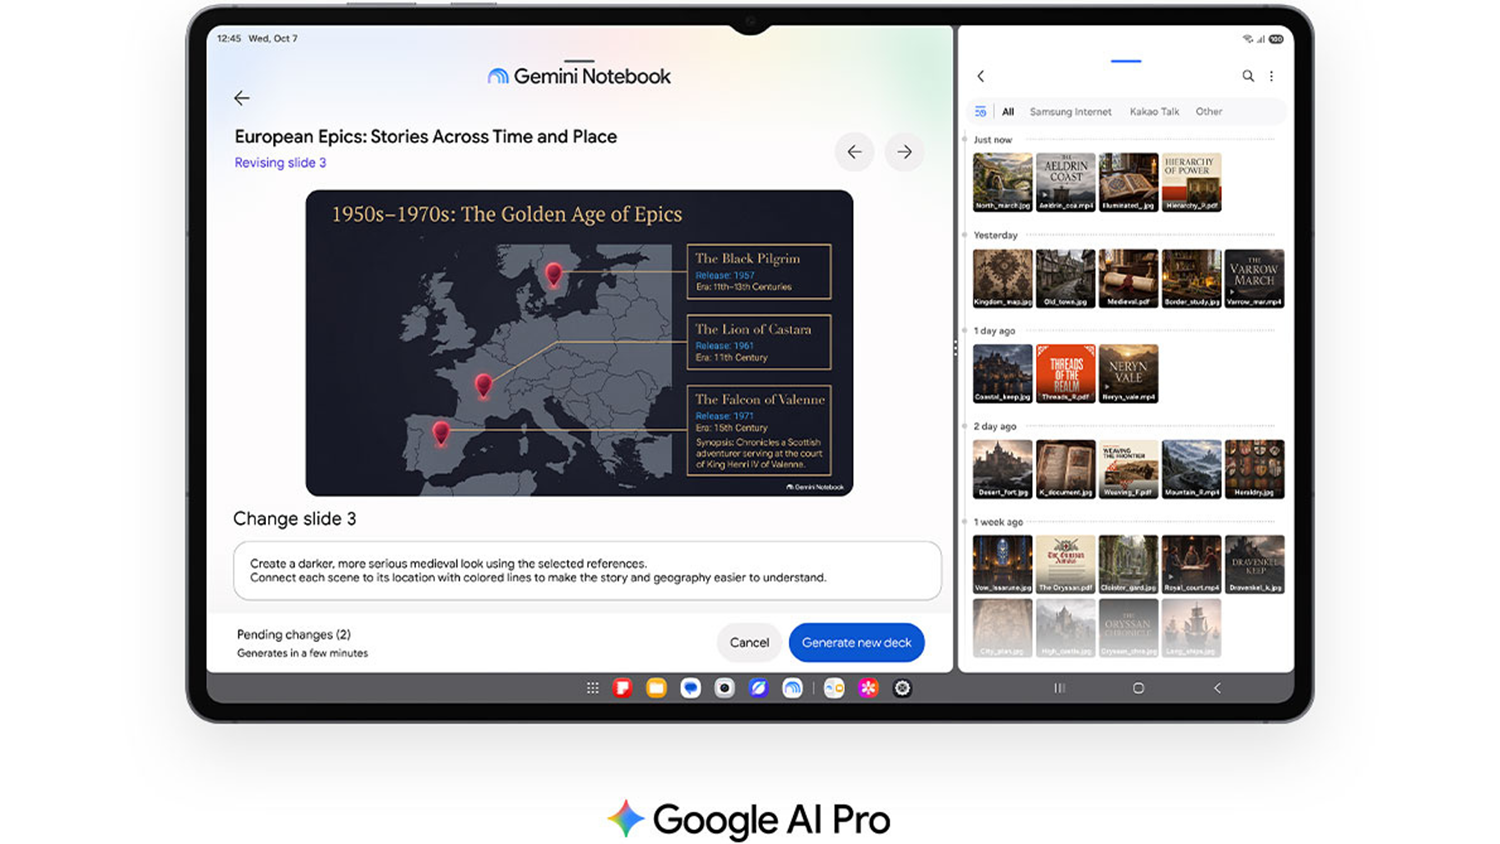Click into the Change slide 3 prompt box

[x=587, y=571]
